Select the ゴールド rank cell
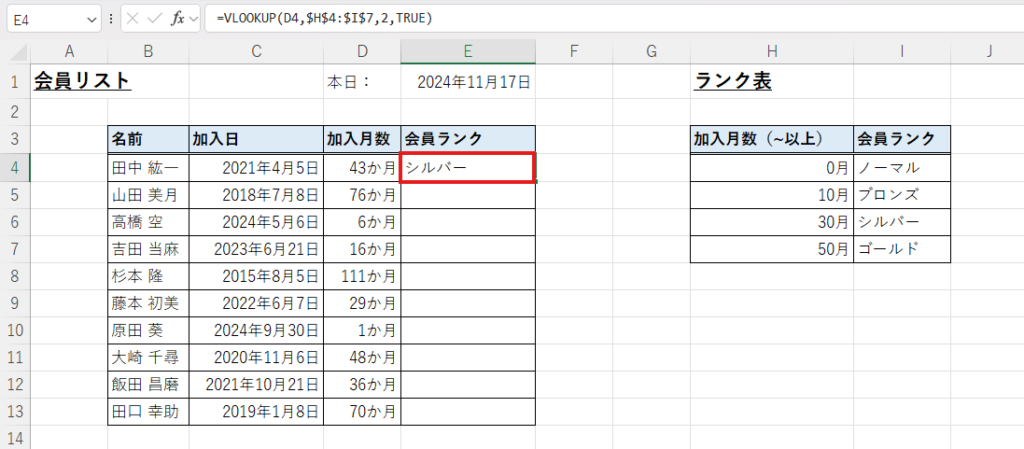Image resolution: width=1024 pixels, height=449 pixels. coord(901,250)
